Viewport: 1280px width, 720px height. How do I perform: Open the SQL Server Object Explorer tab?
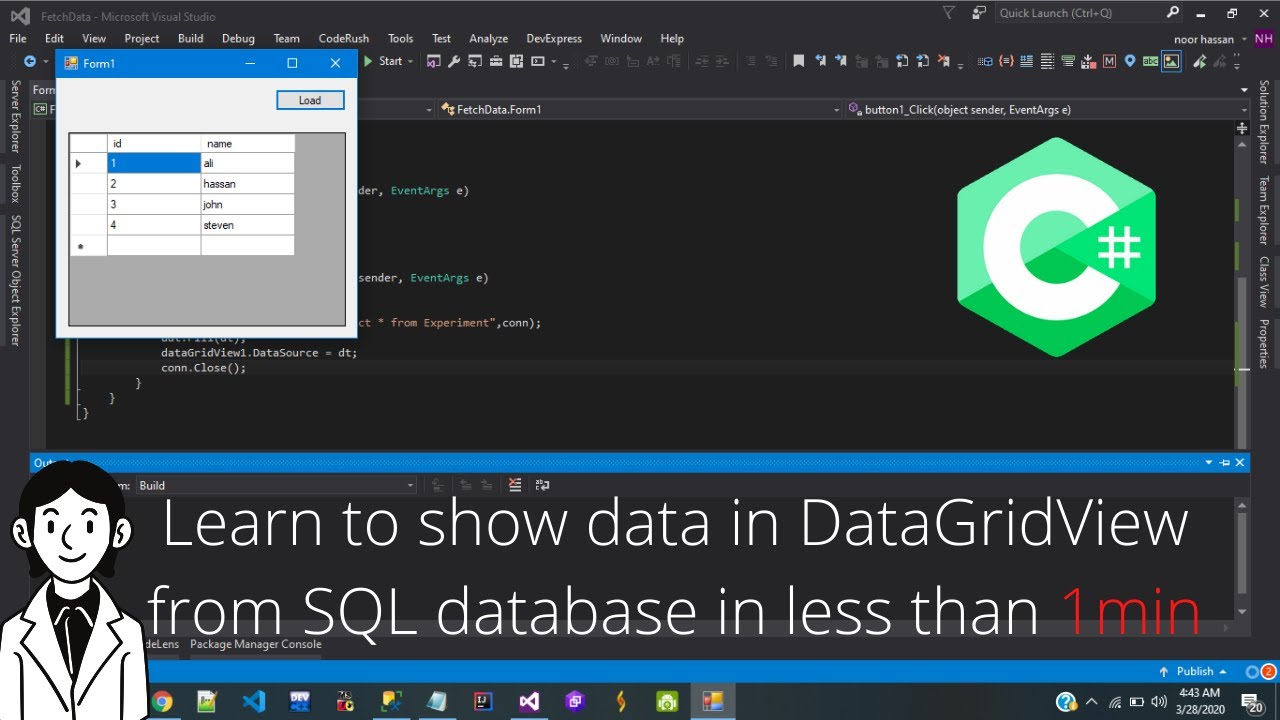(15, 280)
